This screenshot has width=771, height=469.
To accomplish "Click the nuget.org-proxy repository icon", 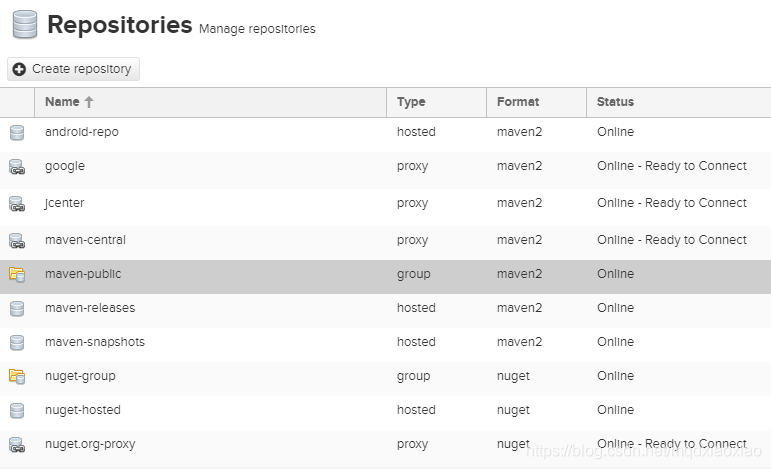I will tap(17, 445).
